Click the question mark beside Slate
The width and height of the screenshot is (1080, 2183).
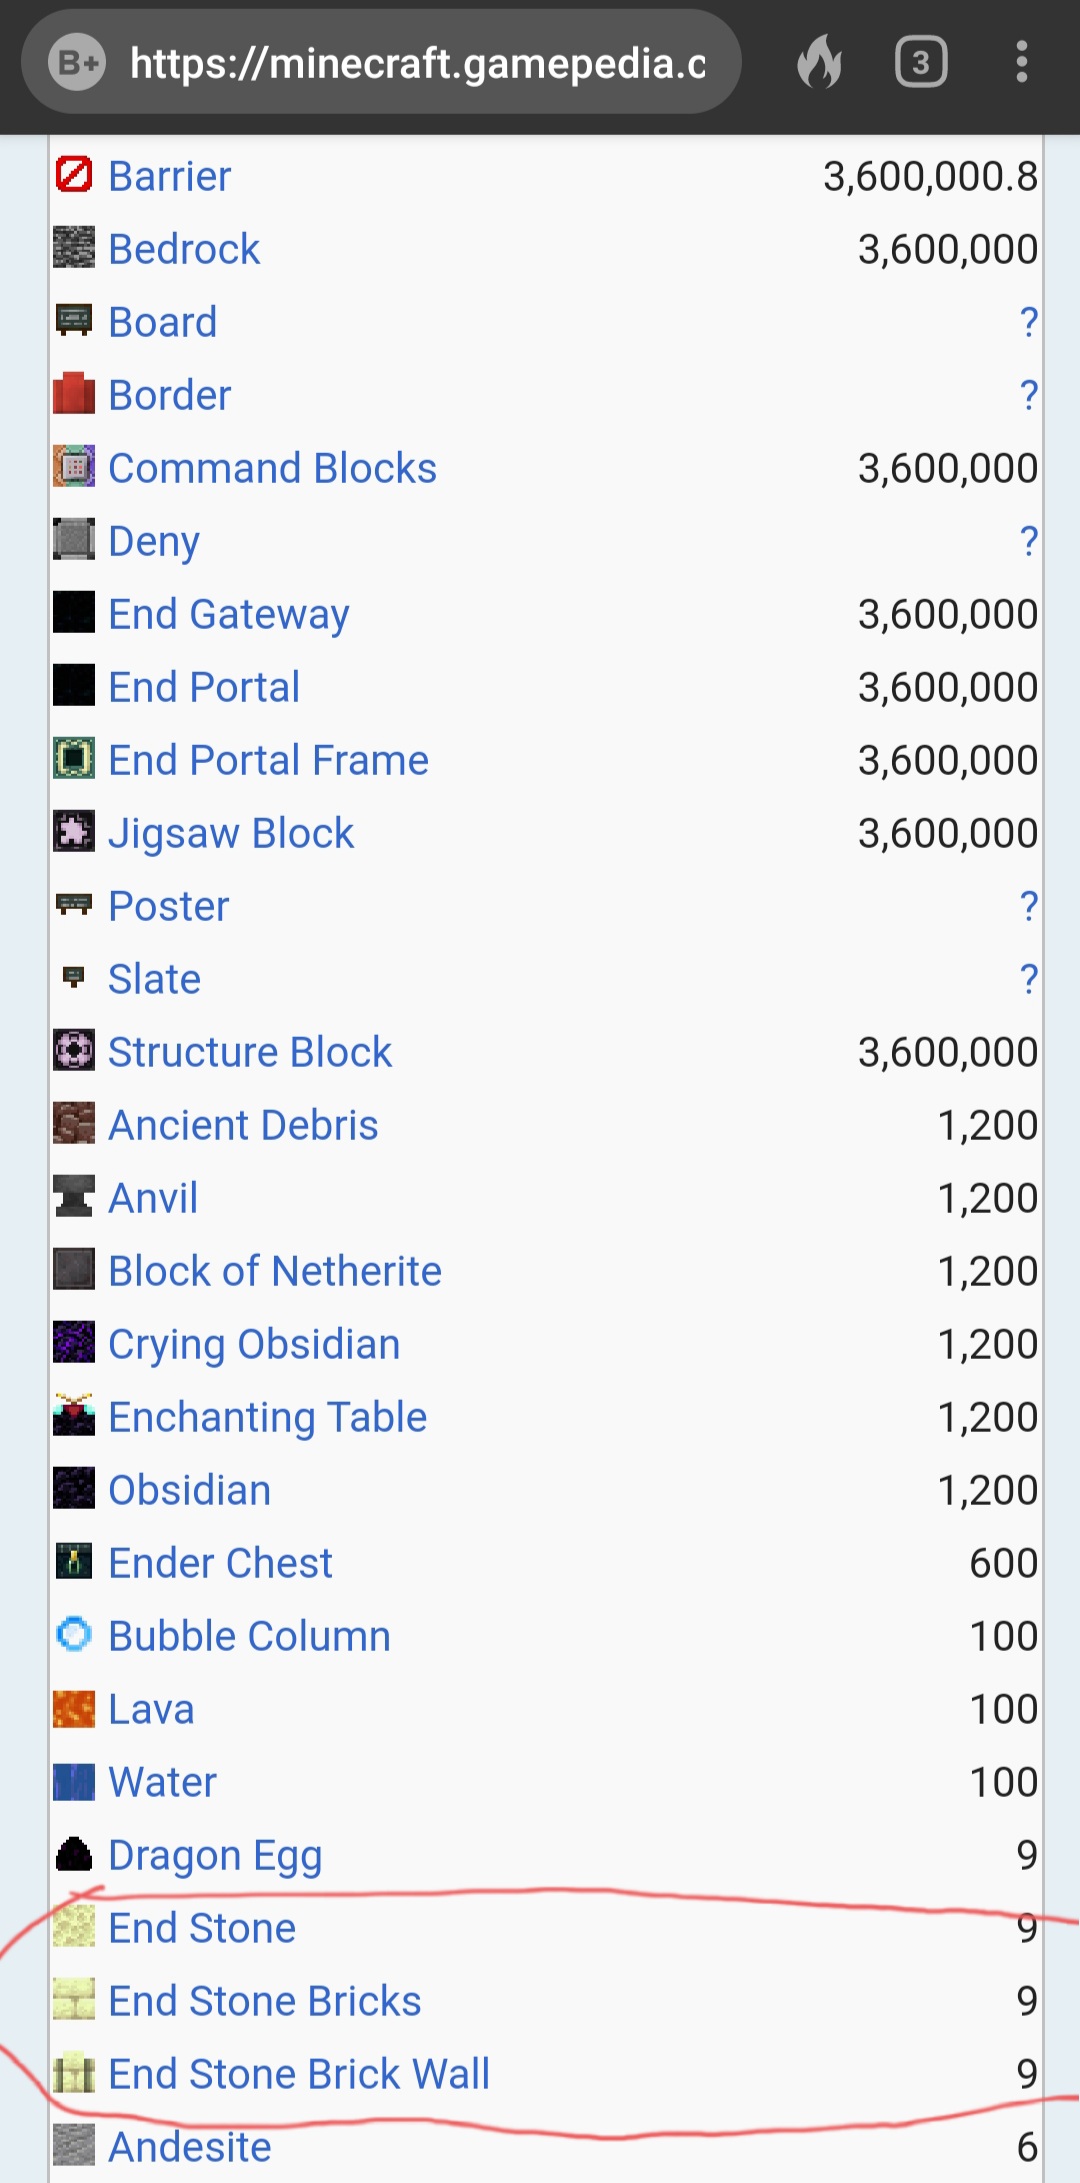pyautogui.click(x=1028, y=979)
